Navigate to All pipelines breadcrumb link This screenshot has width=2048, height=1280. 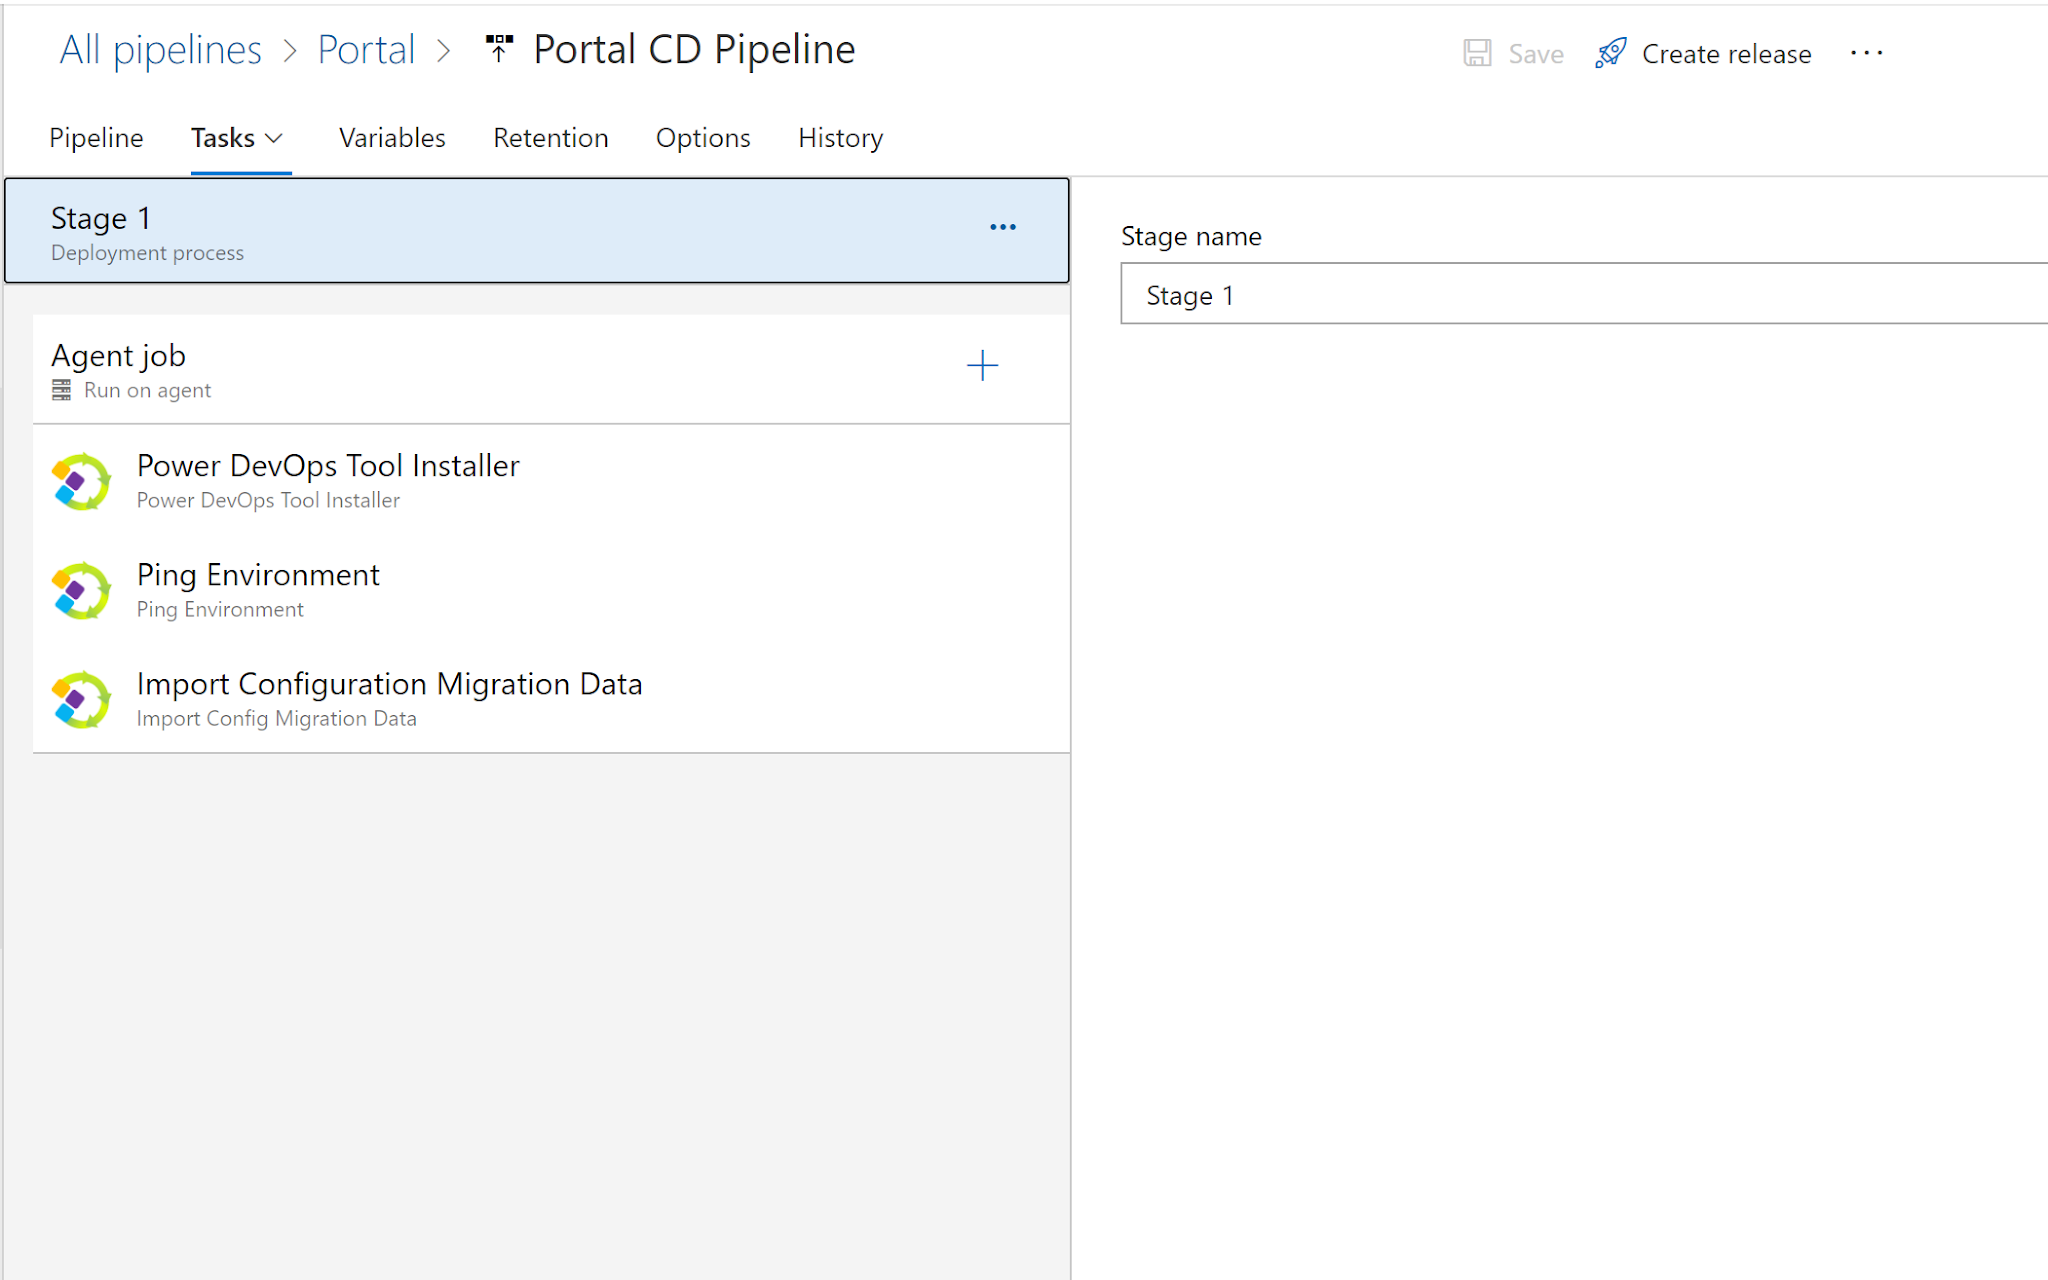pyautogui.click(x=160, y=50)
